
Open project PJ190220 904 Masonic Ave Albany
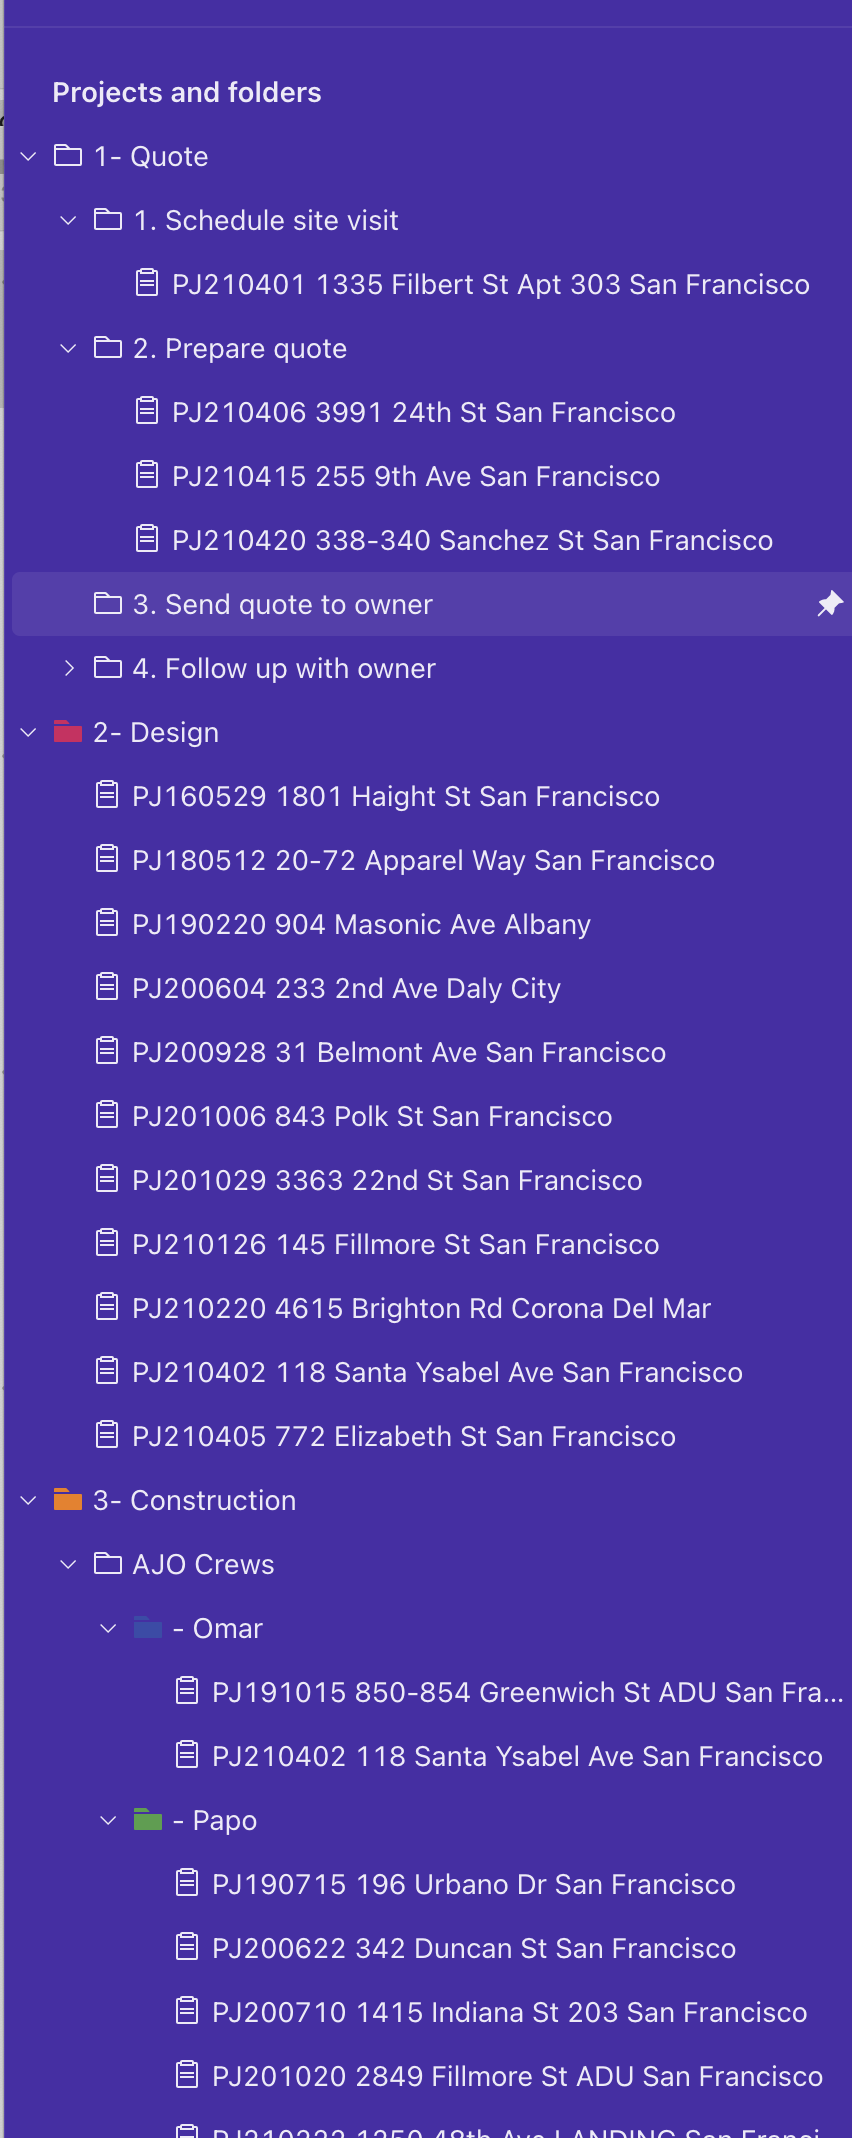[x=361, y=924]
